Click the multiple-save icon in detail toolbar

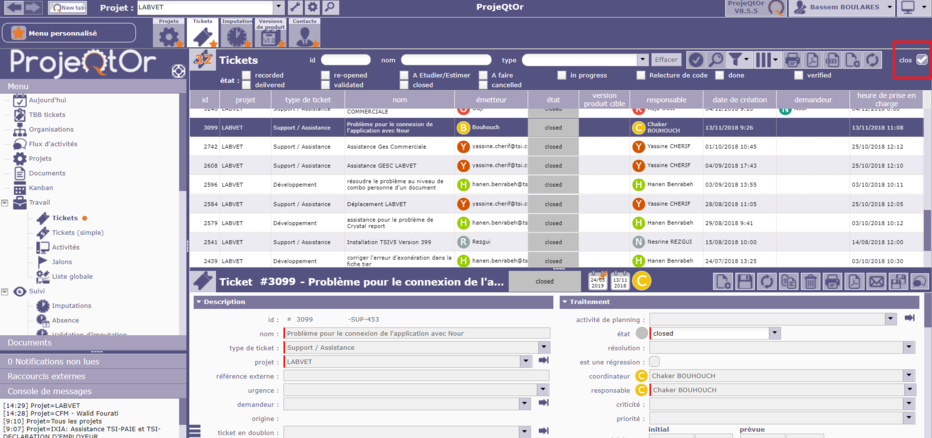tap(898, 281)
